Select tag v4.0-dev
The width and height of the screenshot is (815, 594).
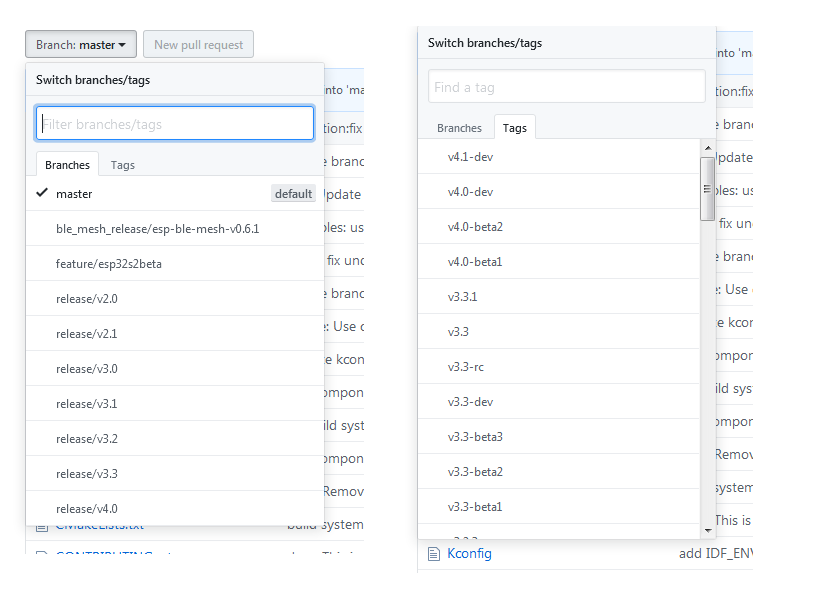(x=559, y=191)
